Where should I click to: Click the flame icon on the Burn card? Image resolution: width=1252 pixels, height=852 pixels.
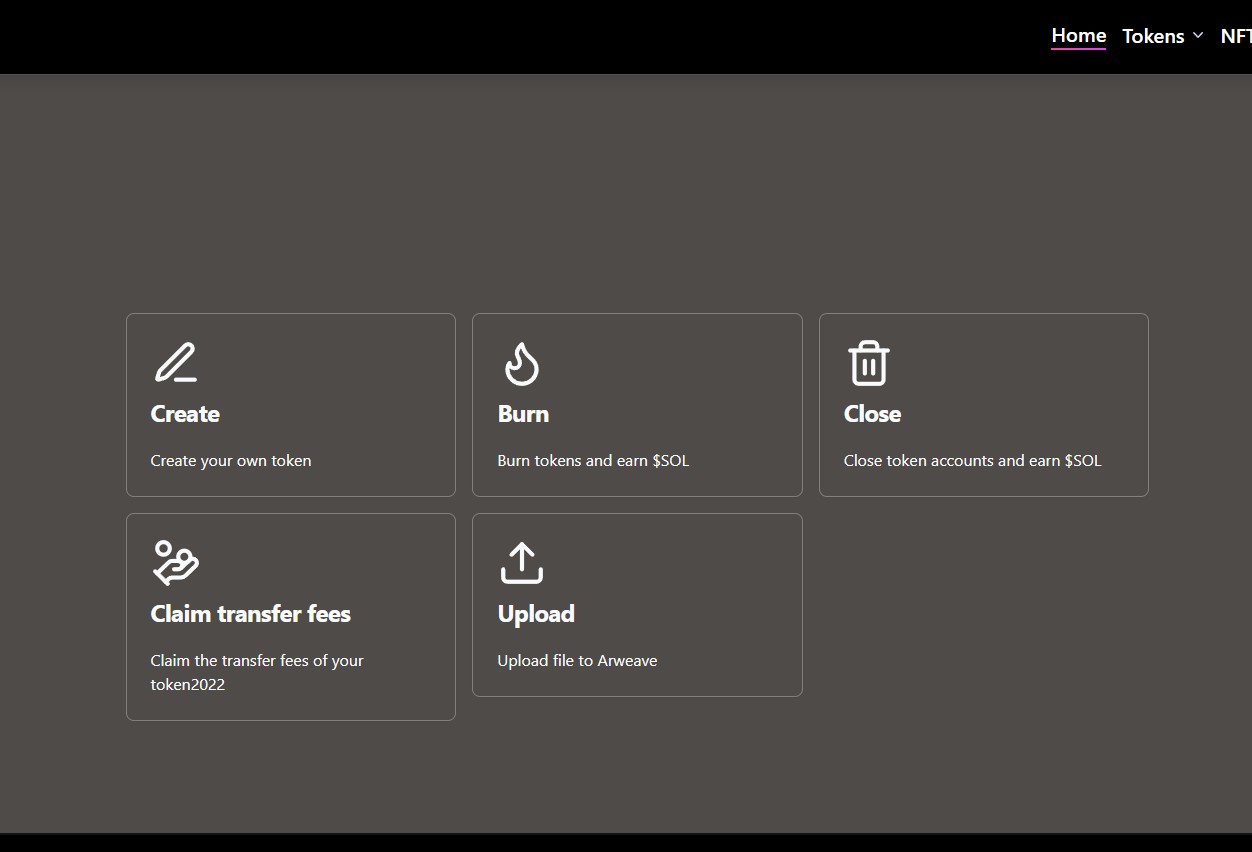tap(521, 364)
